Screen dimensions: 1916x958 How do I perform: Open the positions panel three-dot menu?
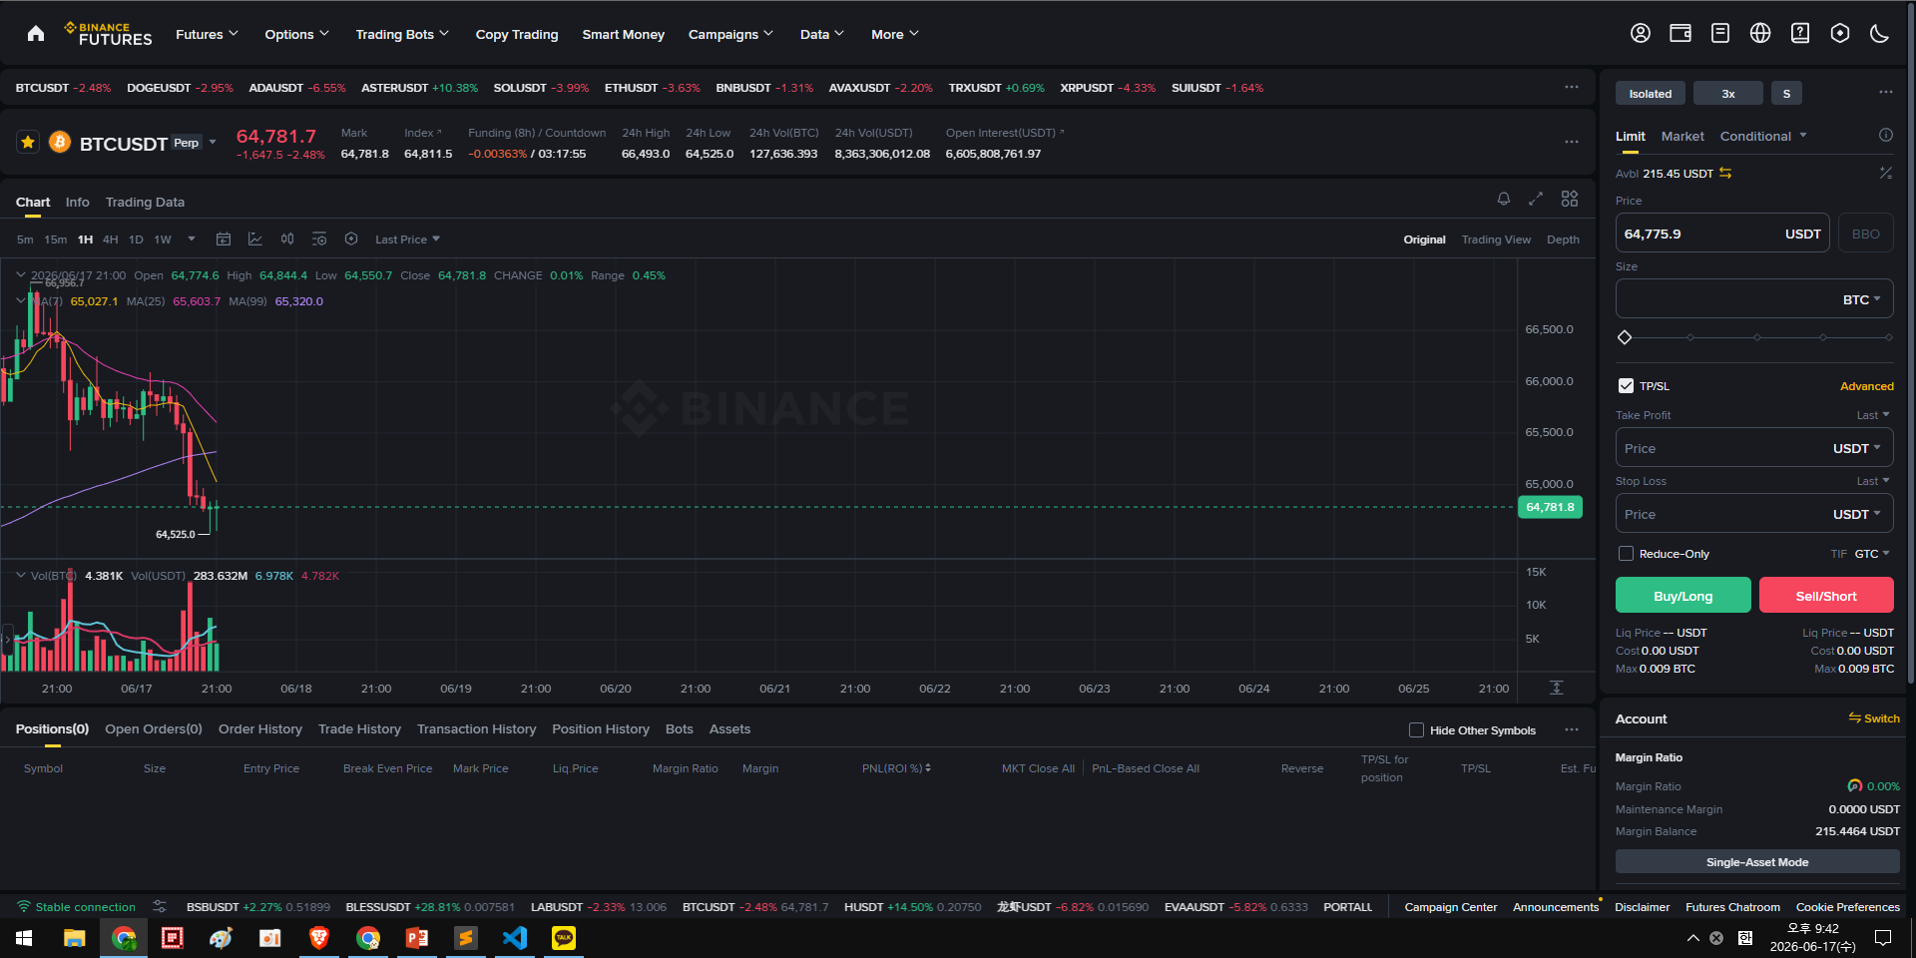coord(1572,730)
